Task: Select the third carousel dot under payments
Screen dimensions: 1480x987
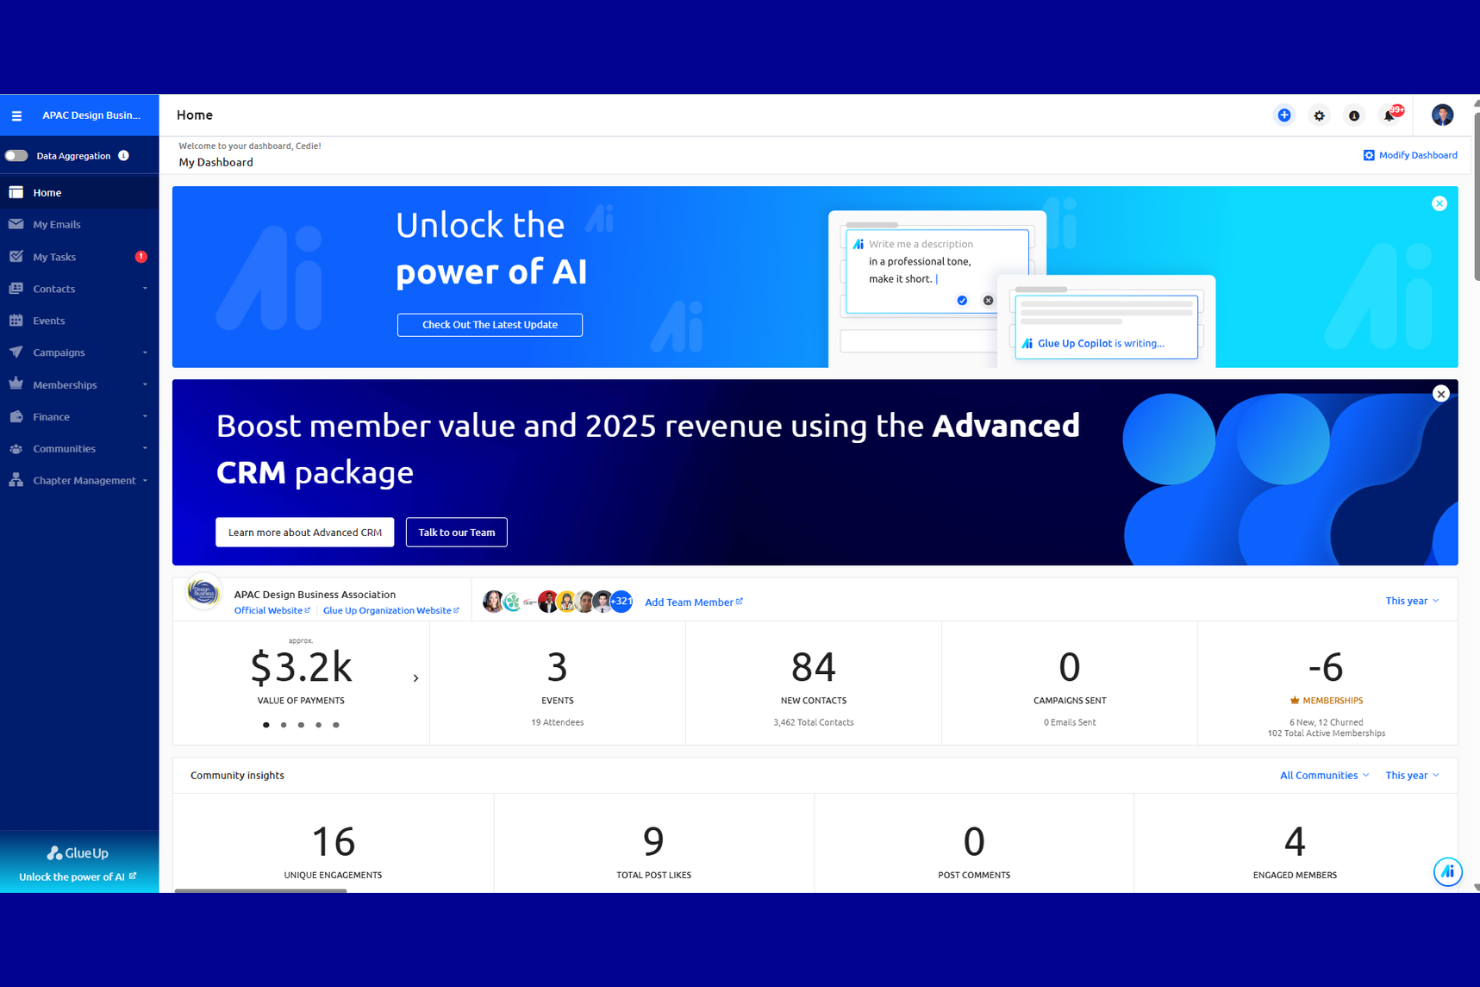Action: coord(301,725)
